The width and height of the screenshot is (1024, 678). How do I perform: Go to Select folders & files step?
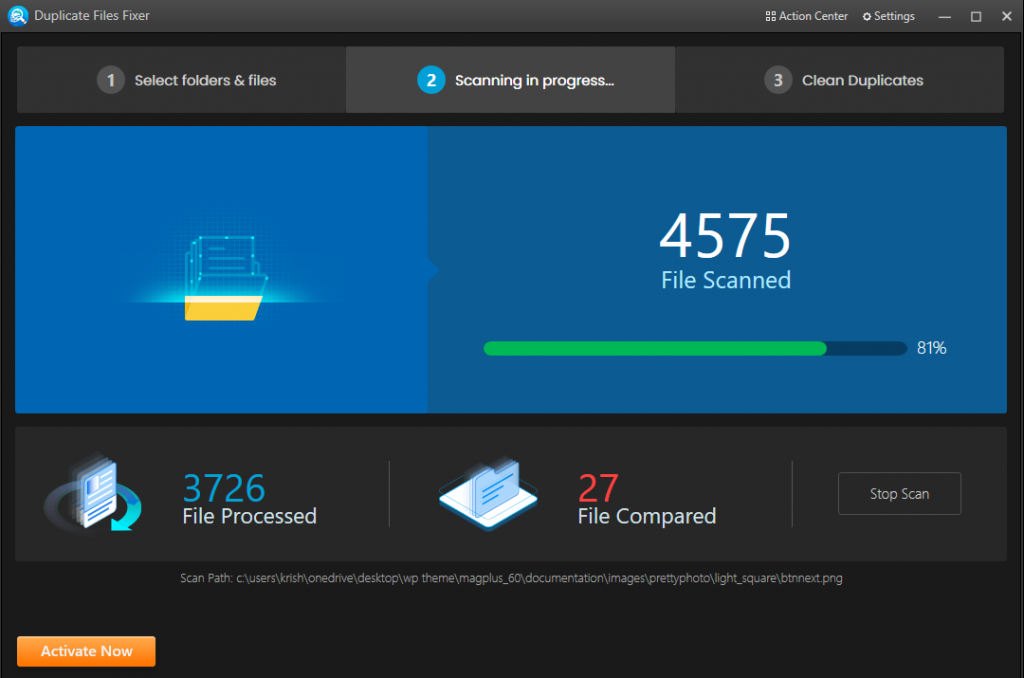(182, 80)
